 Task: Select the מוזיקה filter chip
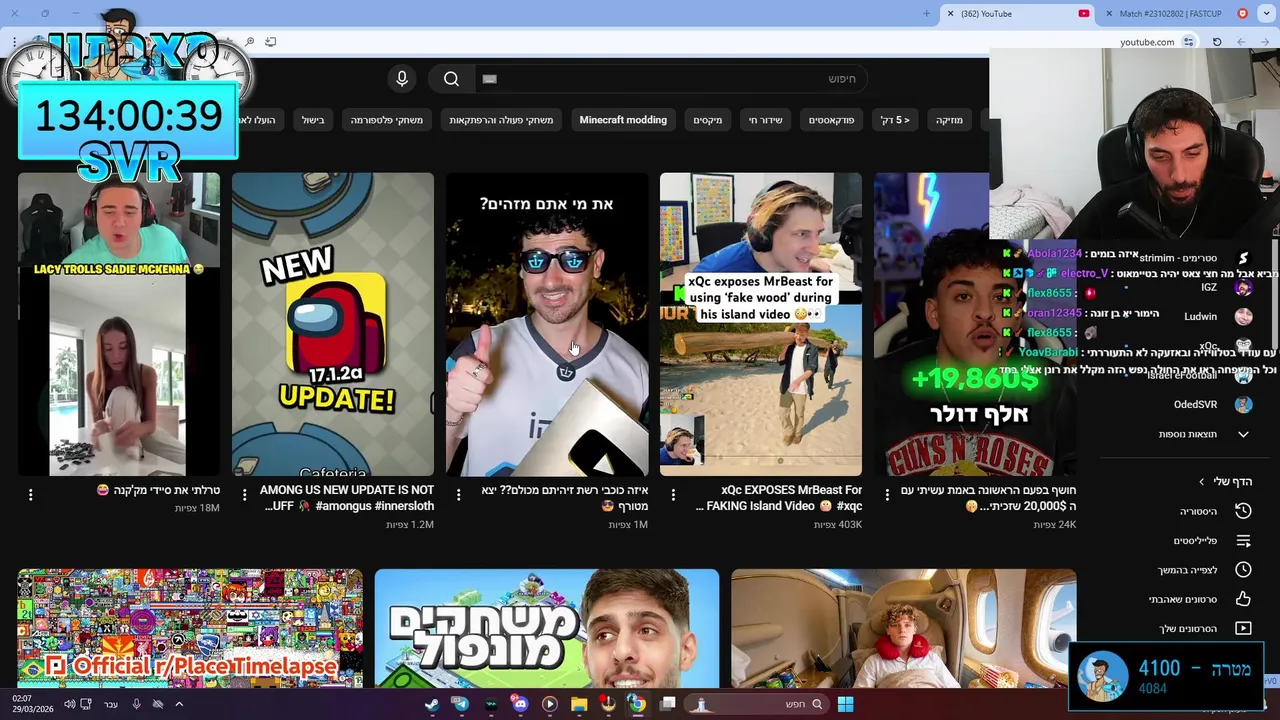coord(949,120)
